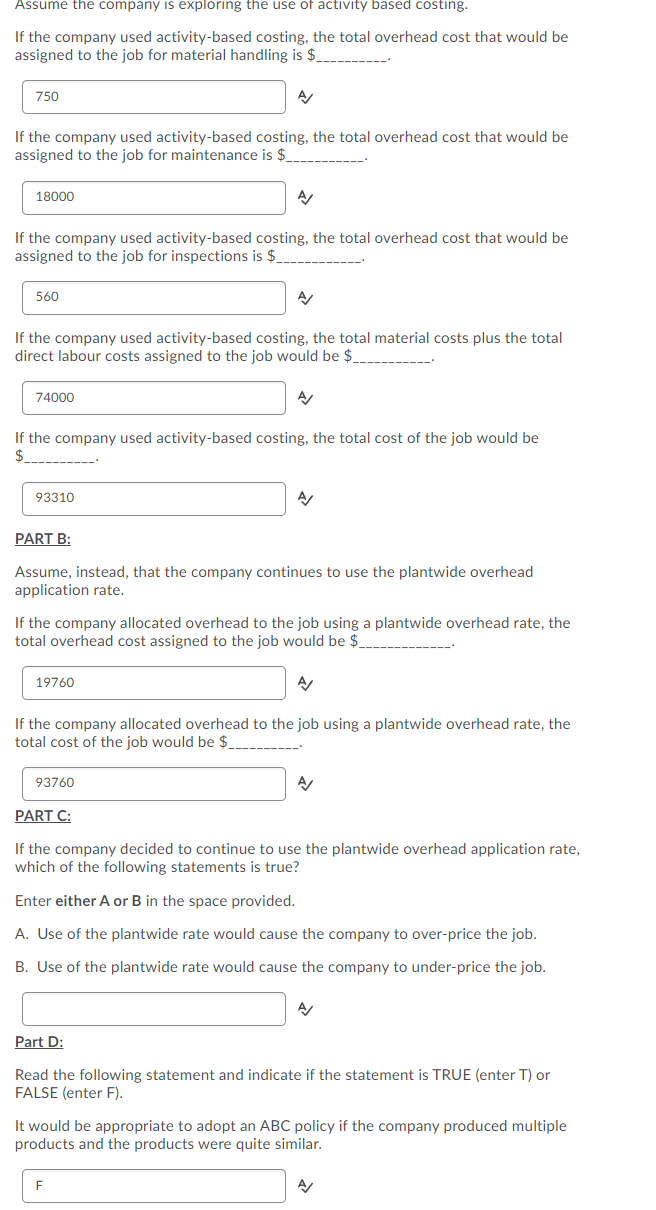
Task: Click the check-answer icon next to the 74000 field
Action: pos(305,398)
